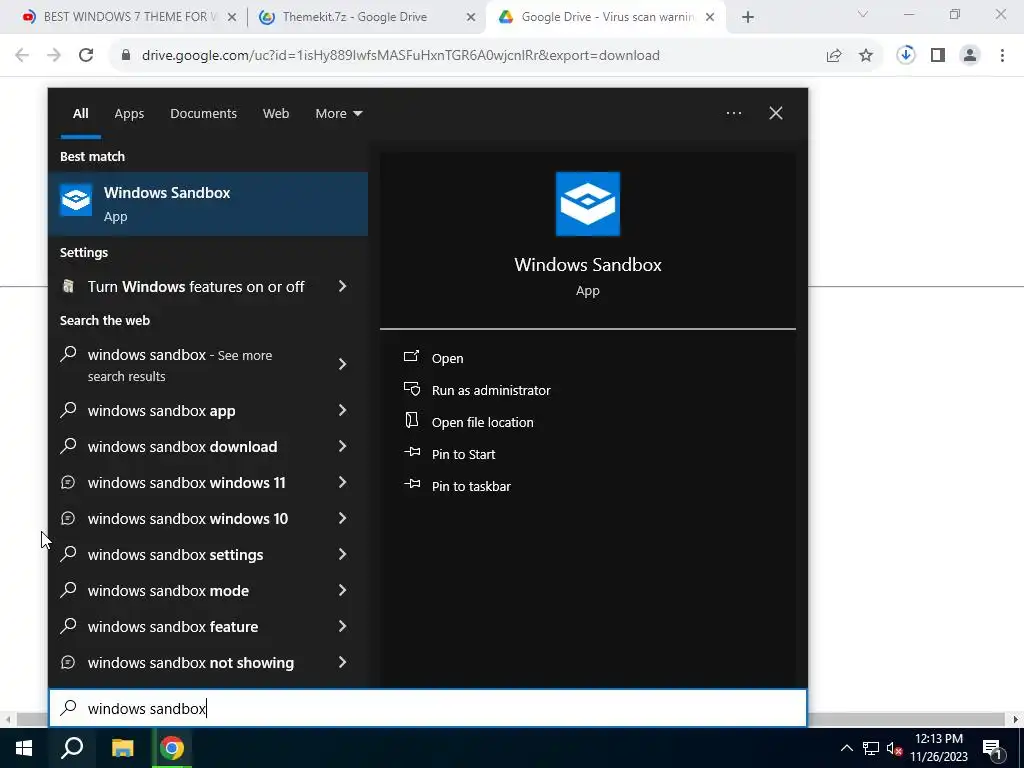Click the windows sandbox search input
Image resolution: width=1024 pixels, height=768 pixels.
428,708
